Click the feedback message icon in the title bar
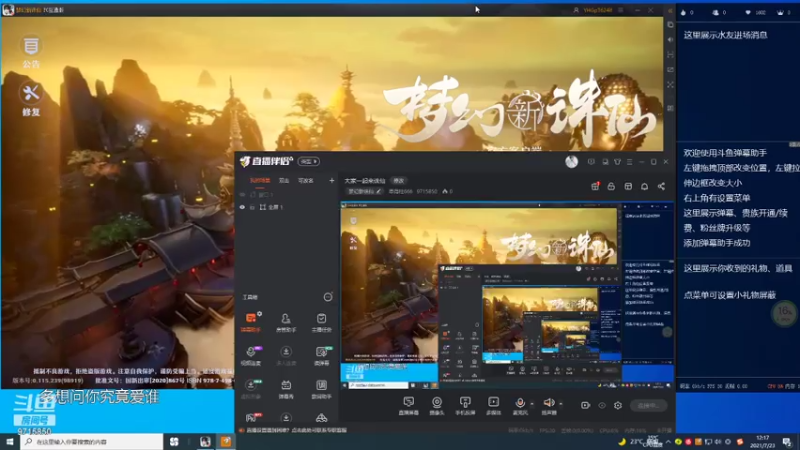The width and height of the screenshot is (800, 450). 591,162
